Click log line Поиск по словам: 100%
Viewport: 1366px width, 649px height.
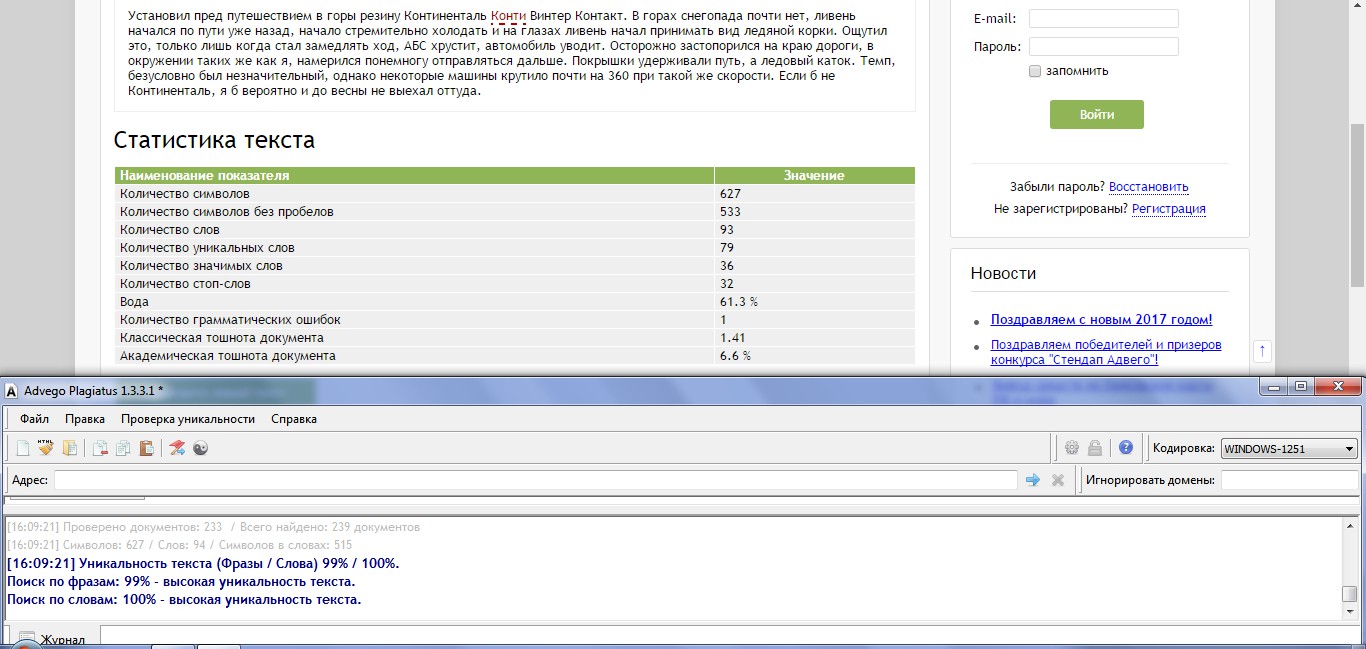coord(184,599)
